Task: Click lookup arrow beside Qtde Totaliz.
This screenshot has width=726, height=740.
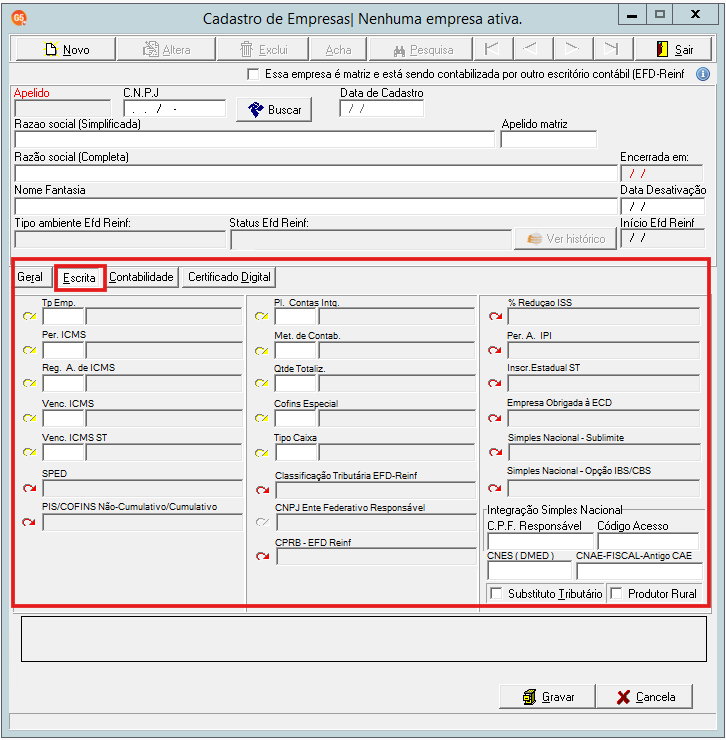Action: (262, 383)
